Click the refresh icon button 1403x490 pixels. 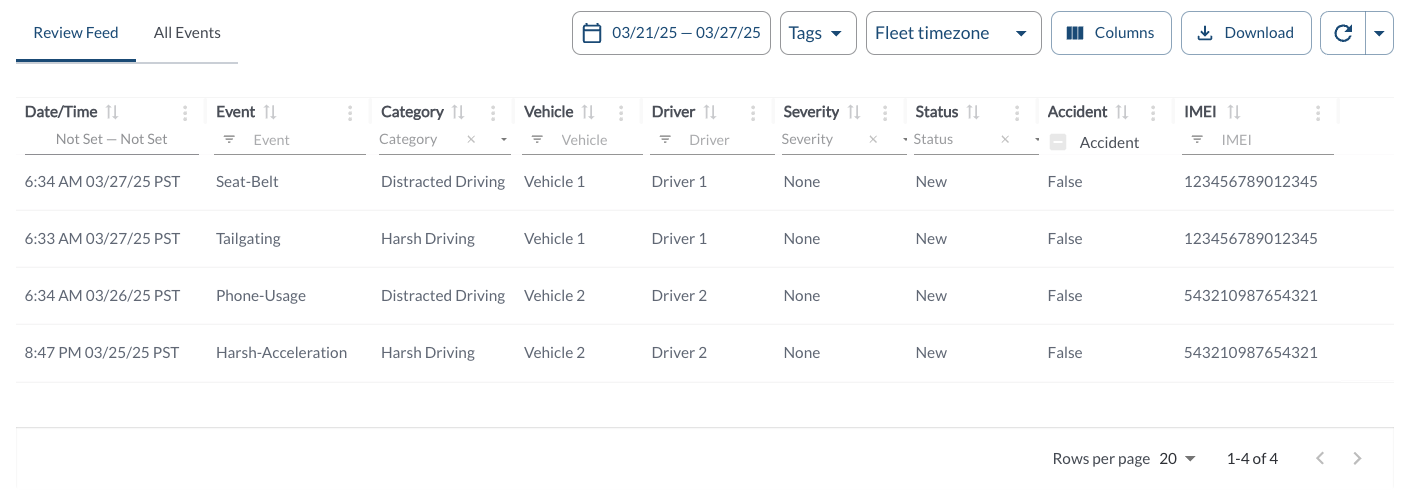[x=1343, y=33]
